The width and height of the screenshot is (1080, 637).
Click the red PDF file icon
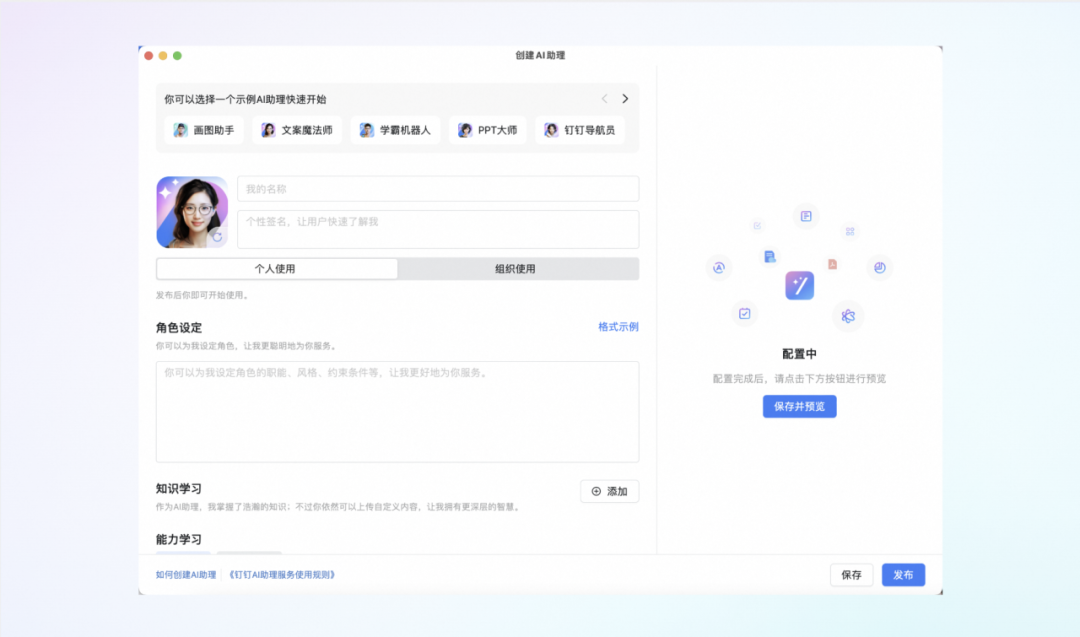point(832,264)
